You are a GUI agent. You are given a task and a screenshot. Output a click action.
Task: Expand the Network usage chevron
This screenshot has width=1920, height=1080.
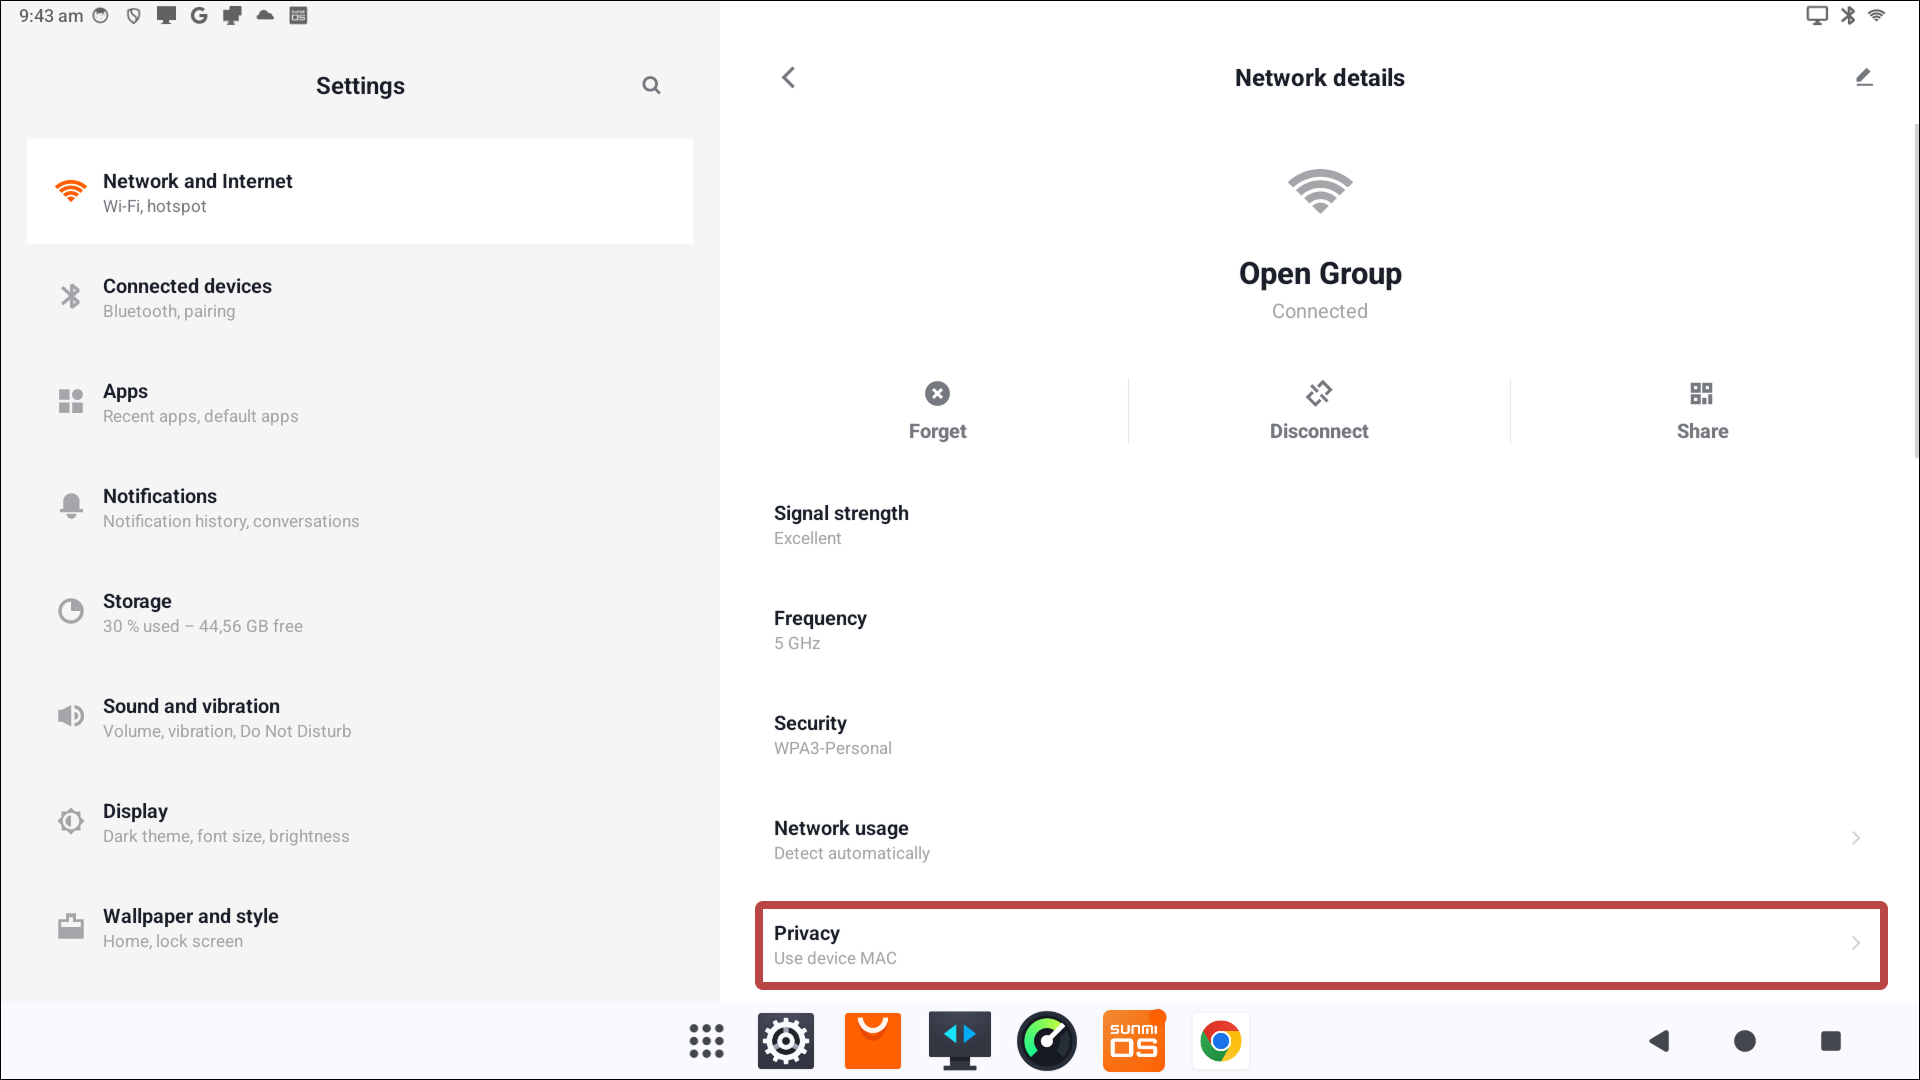(x=1856, y=838)
